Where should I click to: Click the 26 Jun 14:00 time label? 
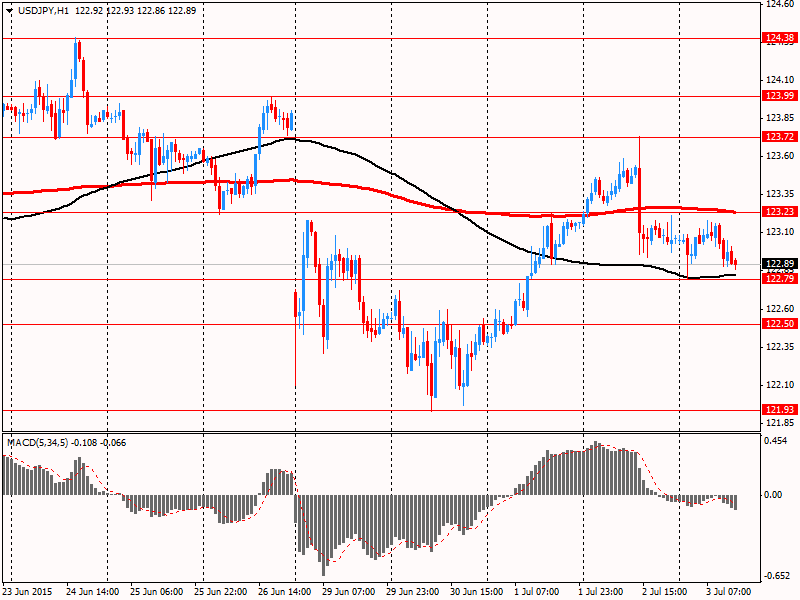click(284, 591)
